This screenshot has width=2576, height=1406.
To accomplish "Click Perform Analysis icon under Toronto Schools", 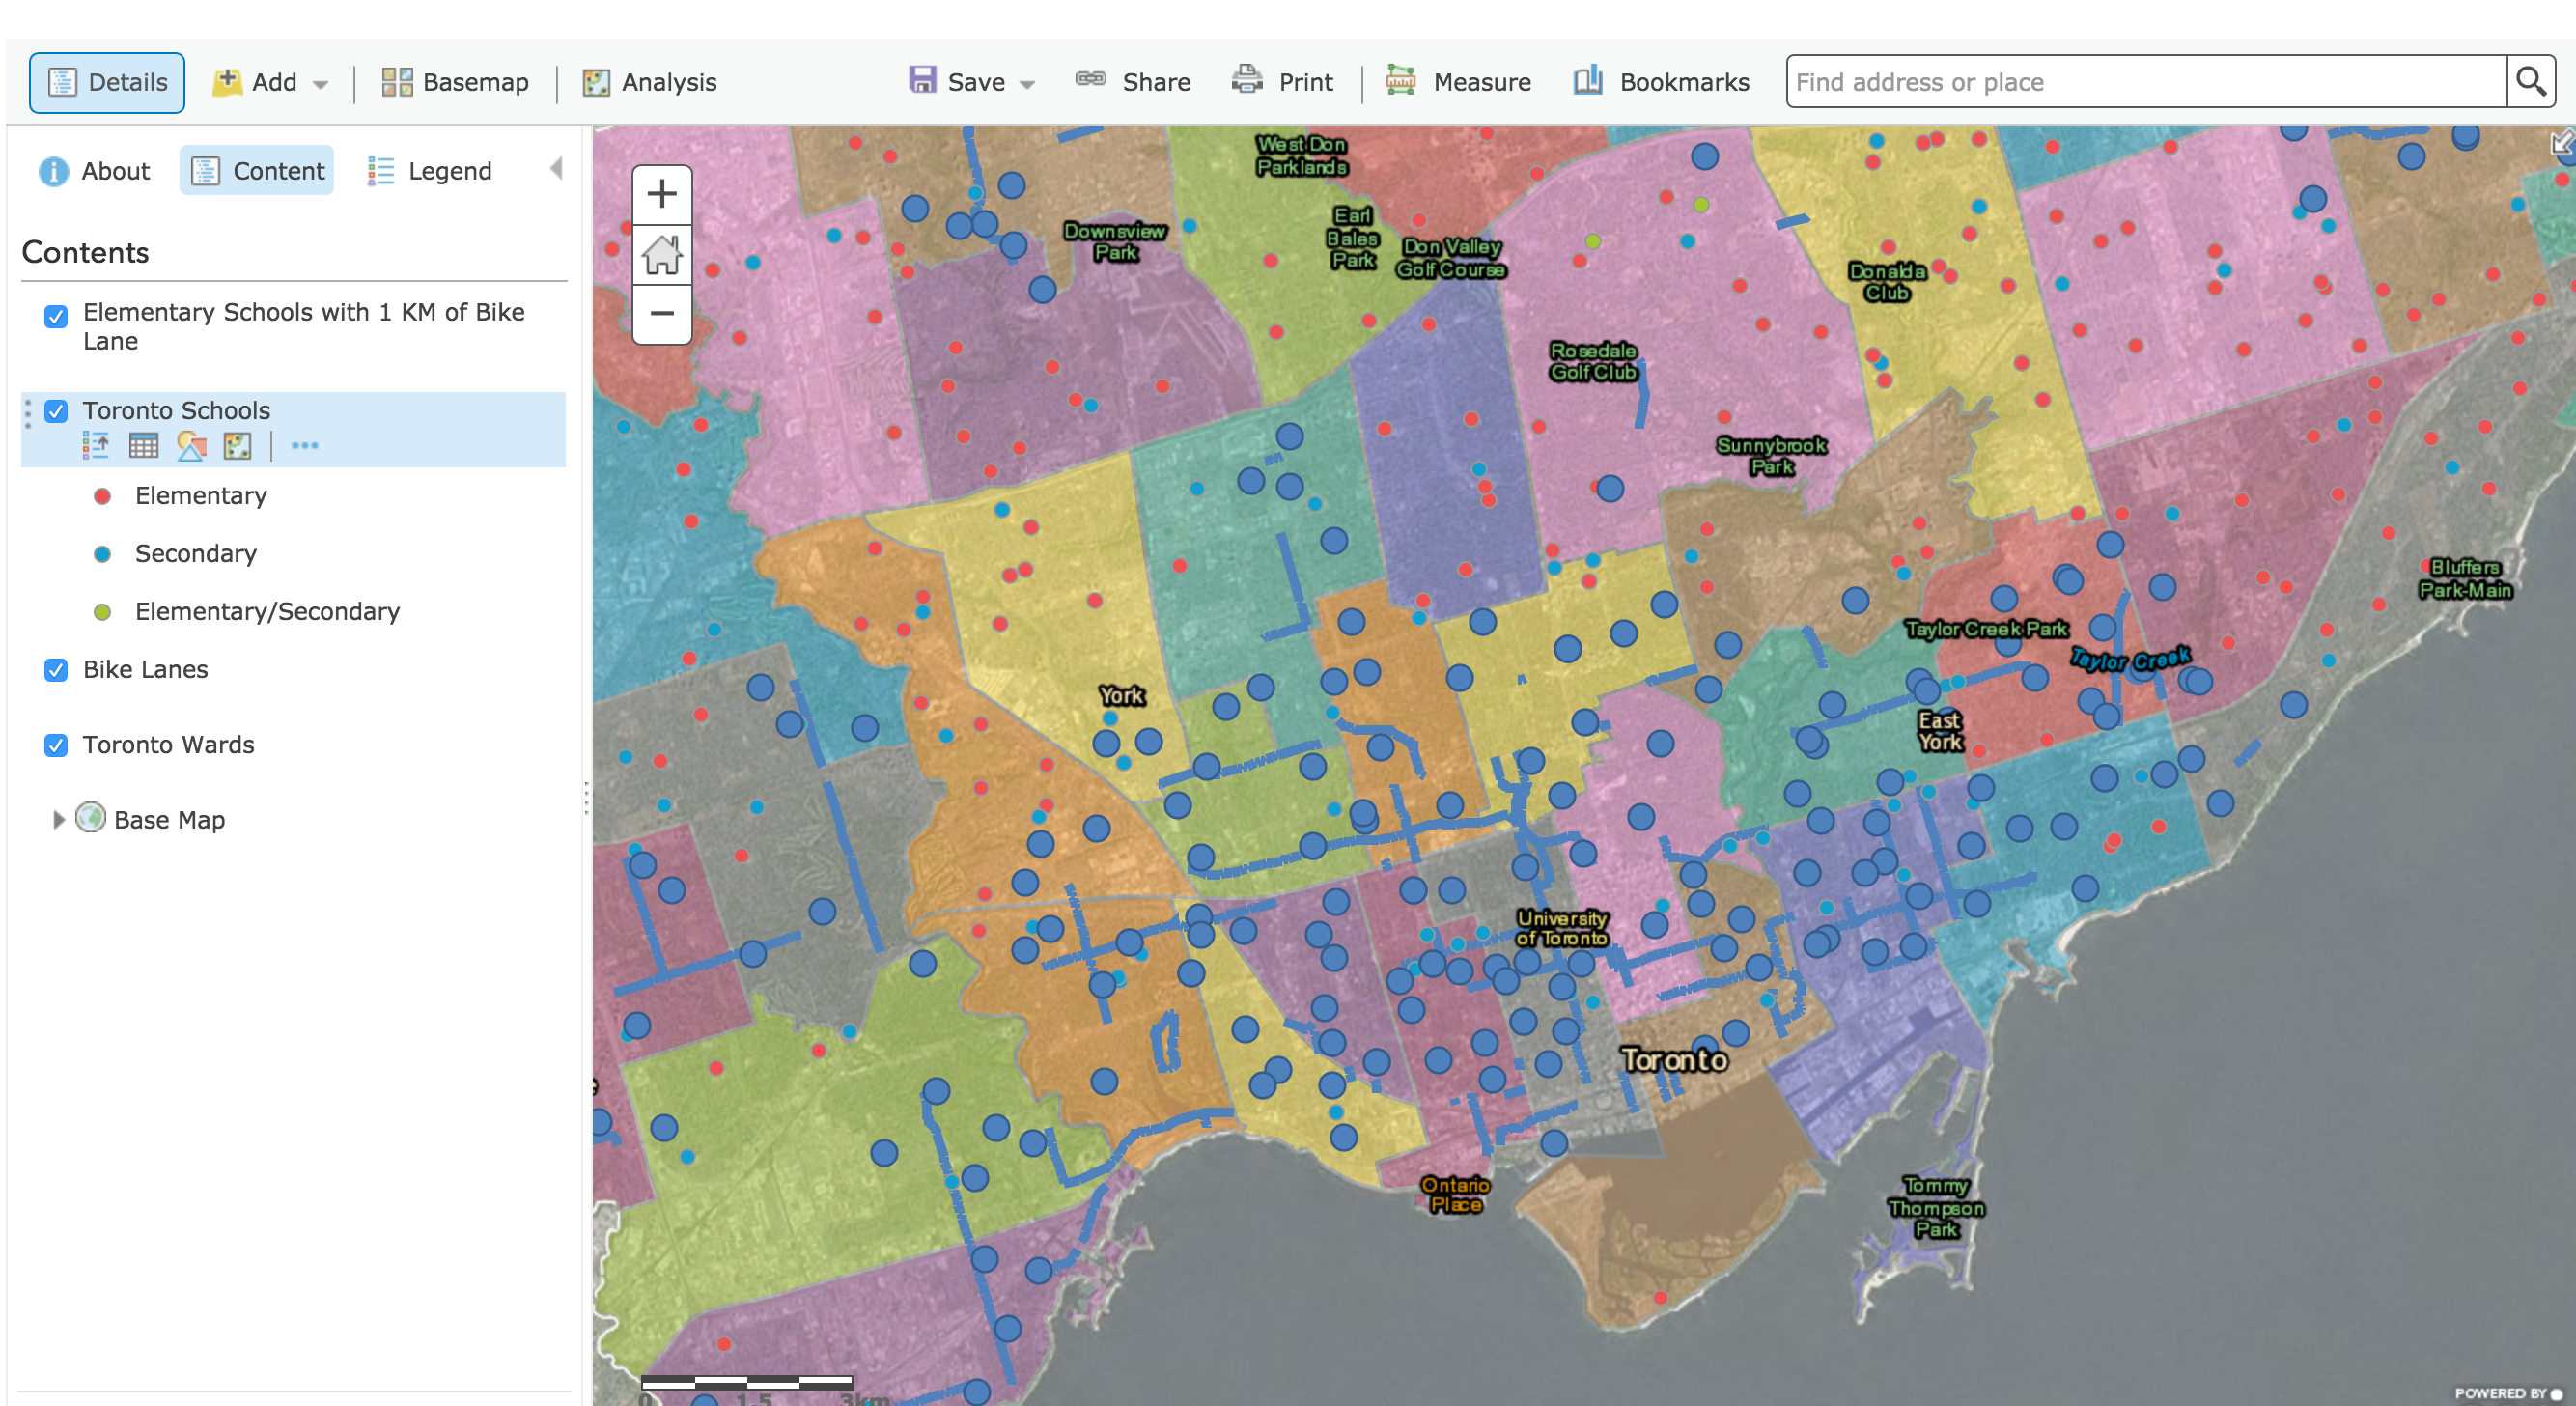I will pyautogui.click(x=238, y=446).
